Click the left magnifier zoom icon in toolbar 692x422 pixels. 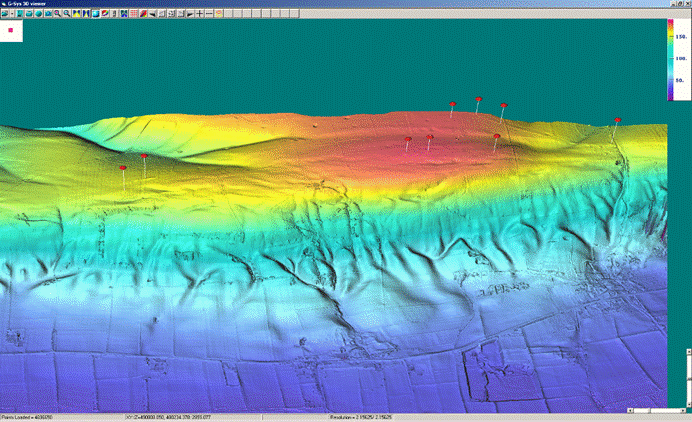(57, 14)
